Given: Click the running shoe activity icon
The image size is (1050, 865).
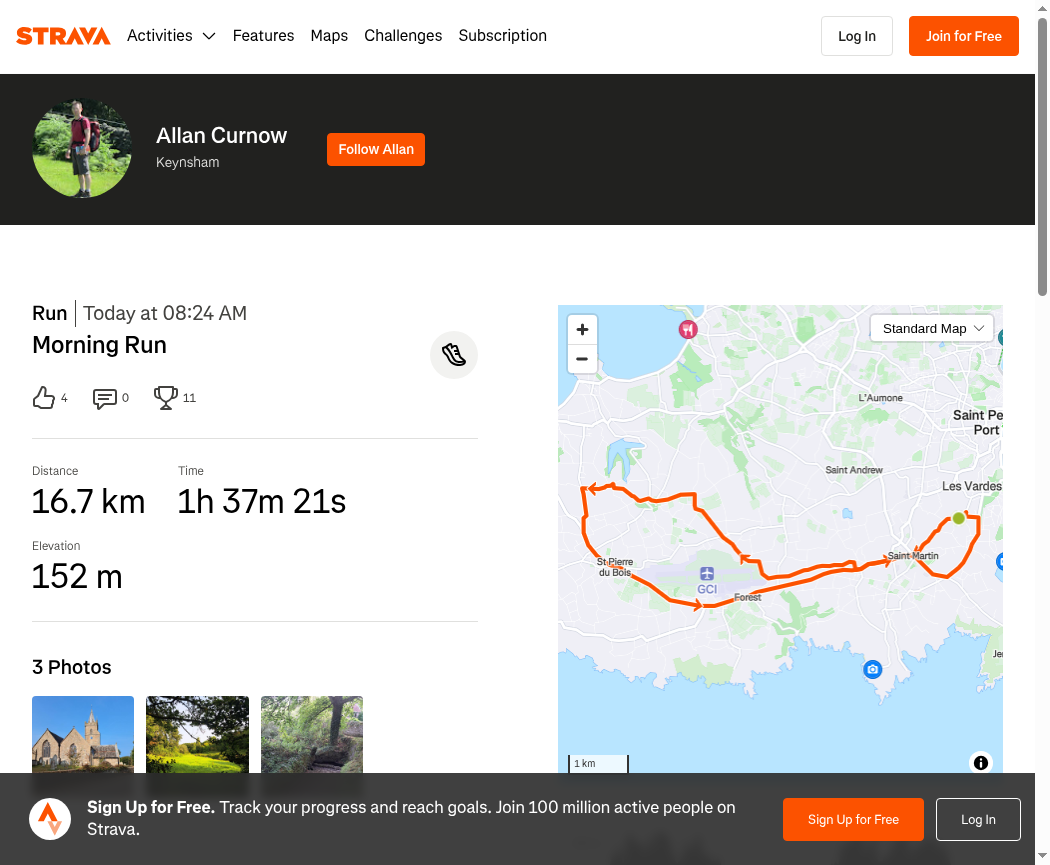Looking at the screenshot, I should point(454,355).
